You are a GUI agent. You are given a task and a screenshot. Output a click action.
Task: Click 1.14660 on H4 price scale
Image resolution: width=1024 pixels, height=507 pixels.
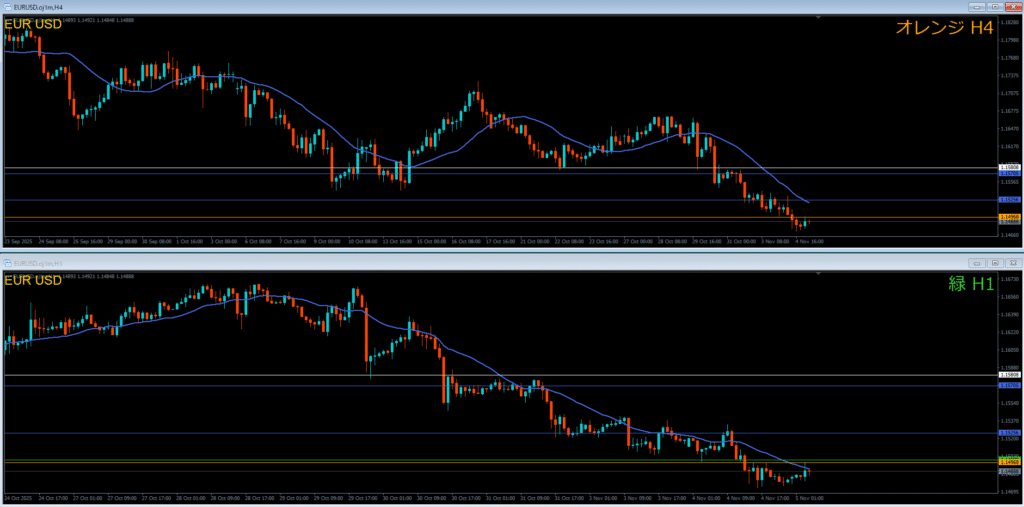pyautogui.click(x=1009, y=234)
